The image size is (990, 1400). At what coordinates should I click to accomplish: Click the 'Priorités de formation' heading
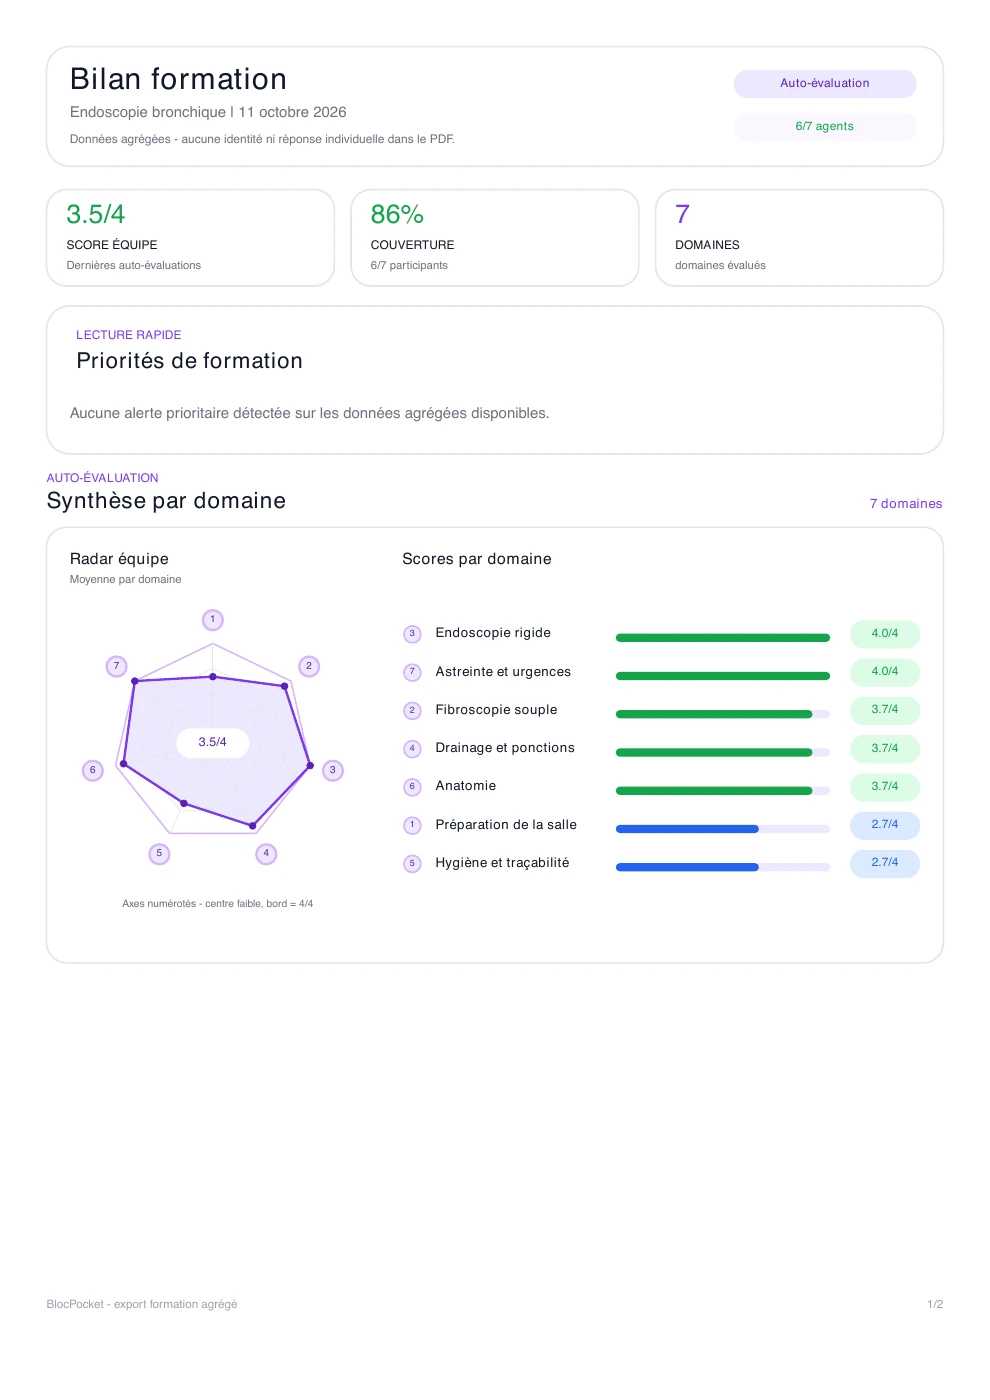coord(189,362)
